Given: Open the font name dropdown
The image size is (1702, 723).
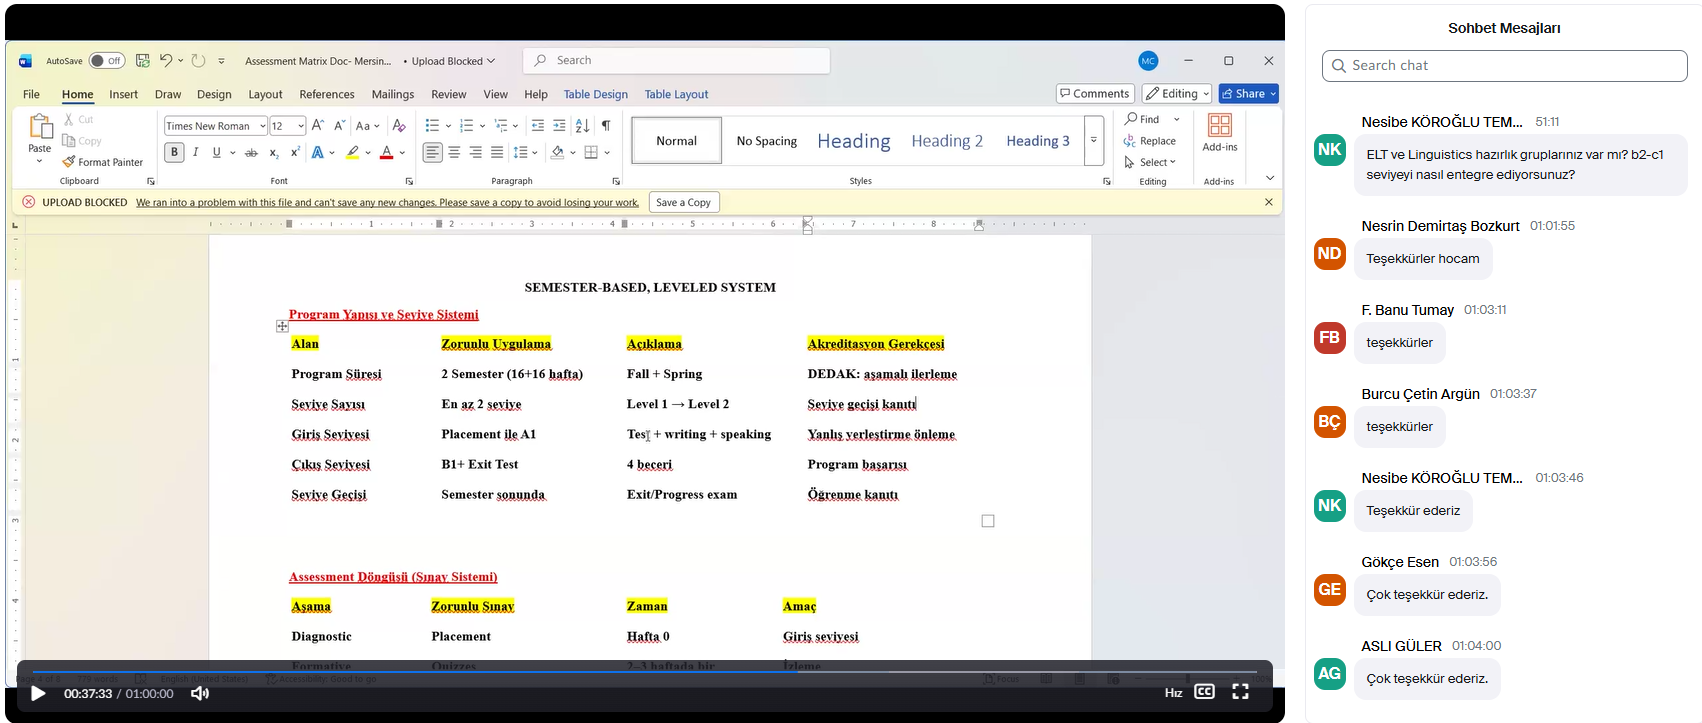Looking at the screenshot, I should pos(262,126).
